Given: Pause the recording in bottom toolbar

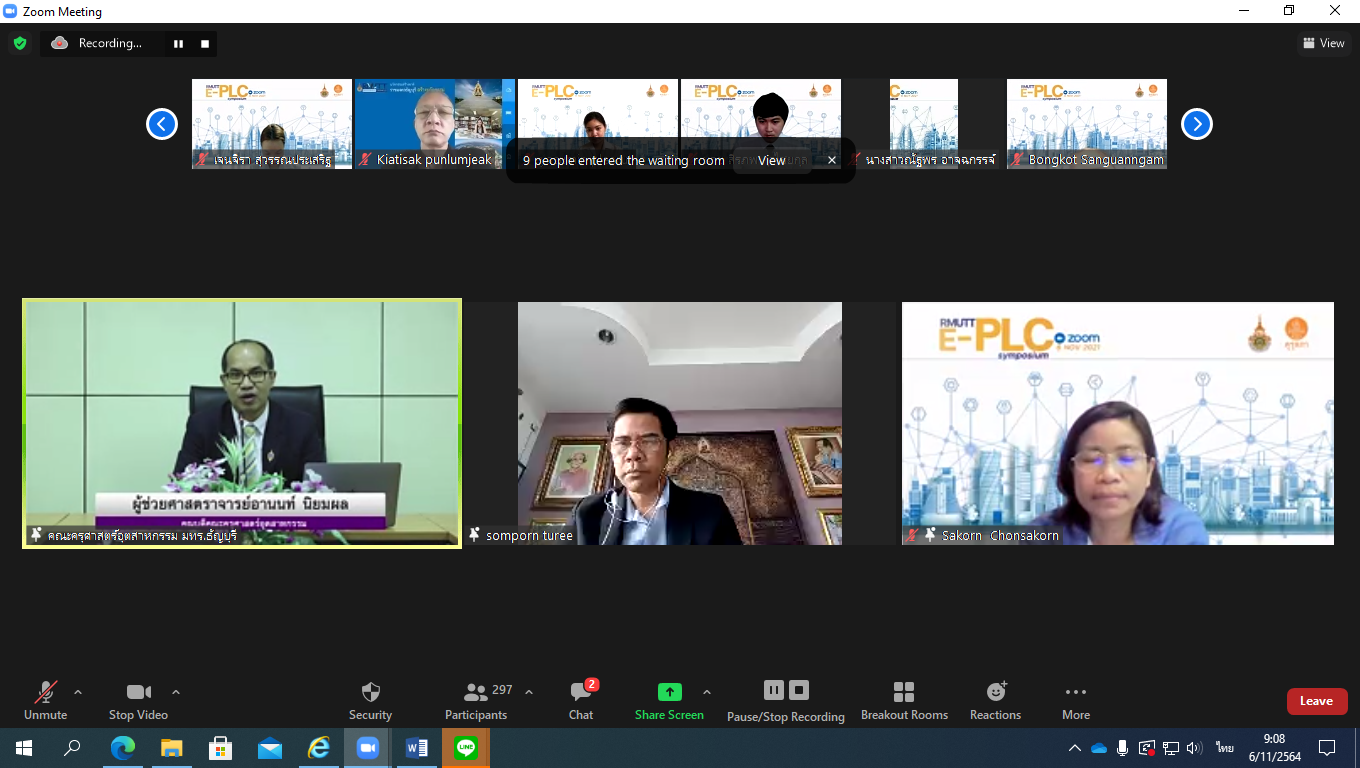Looking at the screenshot, I should click(773, 690).
